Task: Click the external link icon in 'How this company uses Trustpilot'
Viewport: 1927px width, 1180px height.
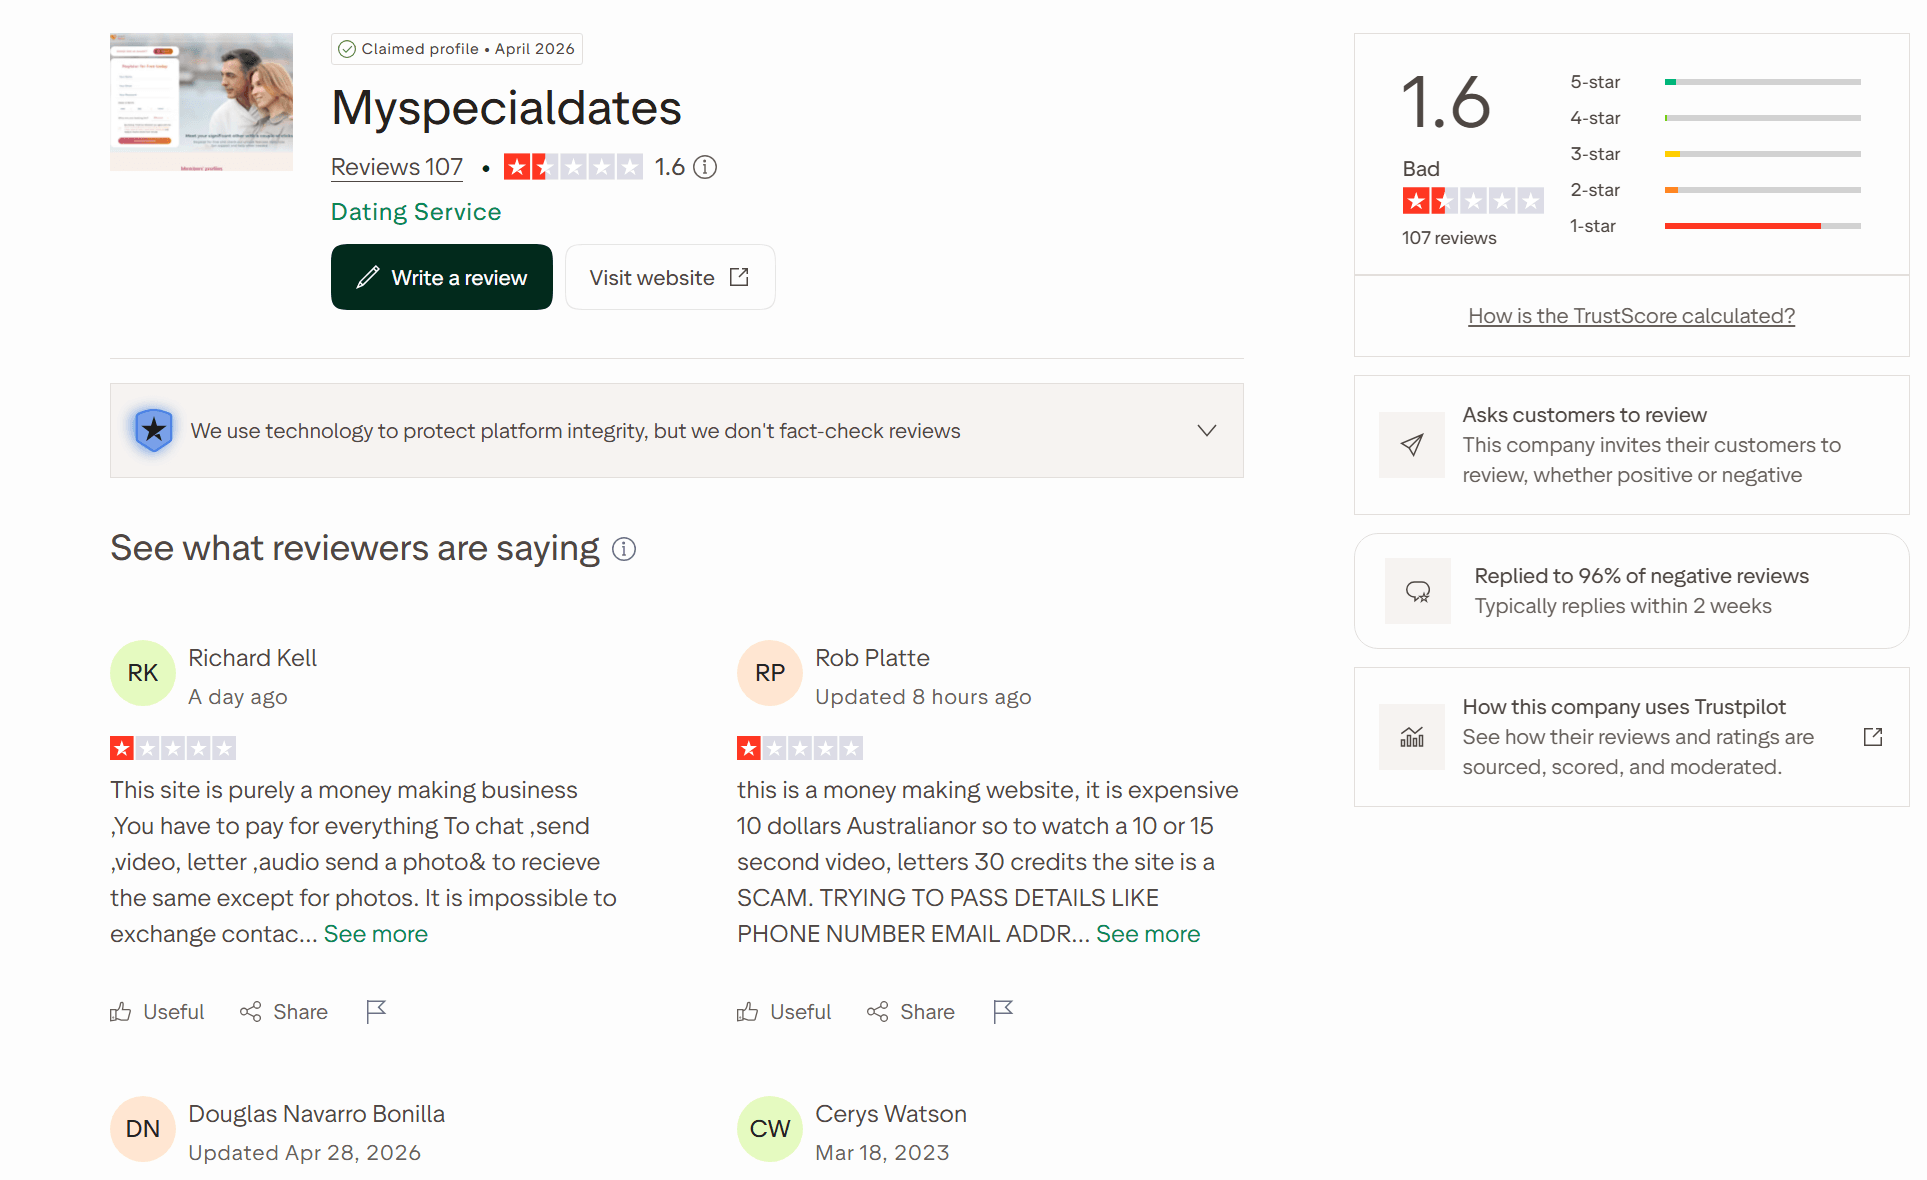Action: [1873, 737]
